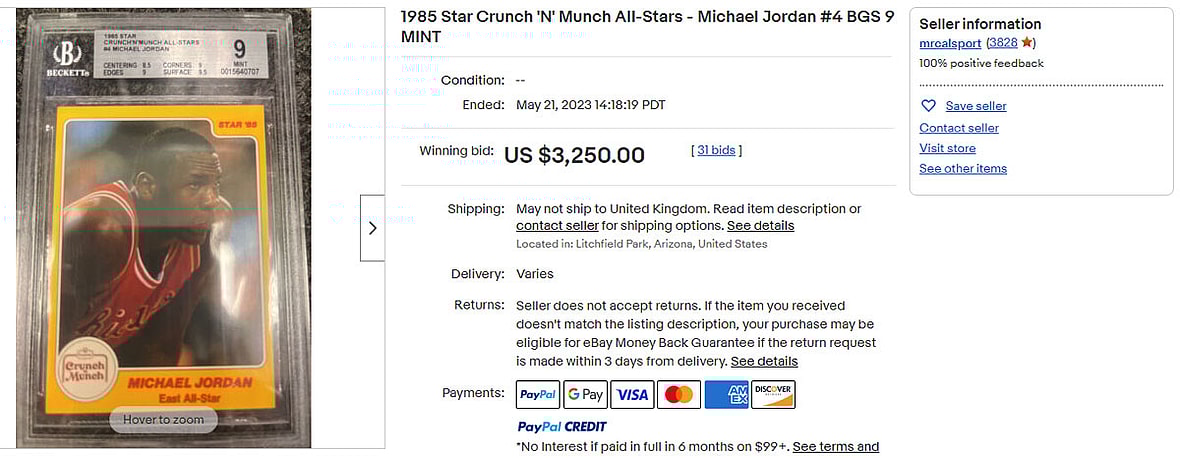The height and width of the screenshot is (458, 1180).
Task: Click the American Express icon
Action: pyautogui.click(x=726, y=395)
